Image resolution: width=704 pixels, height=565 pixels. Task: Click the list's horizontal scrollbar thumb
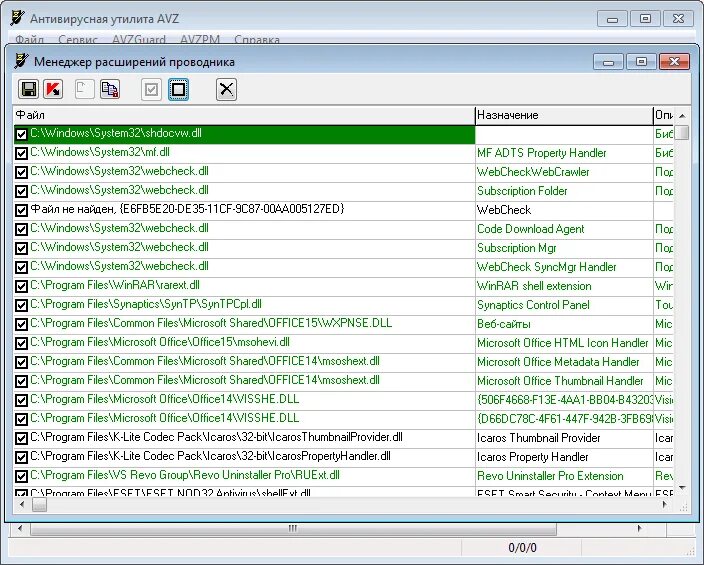point(40,505)
